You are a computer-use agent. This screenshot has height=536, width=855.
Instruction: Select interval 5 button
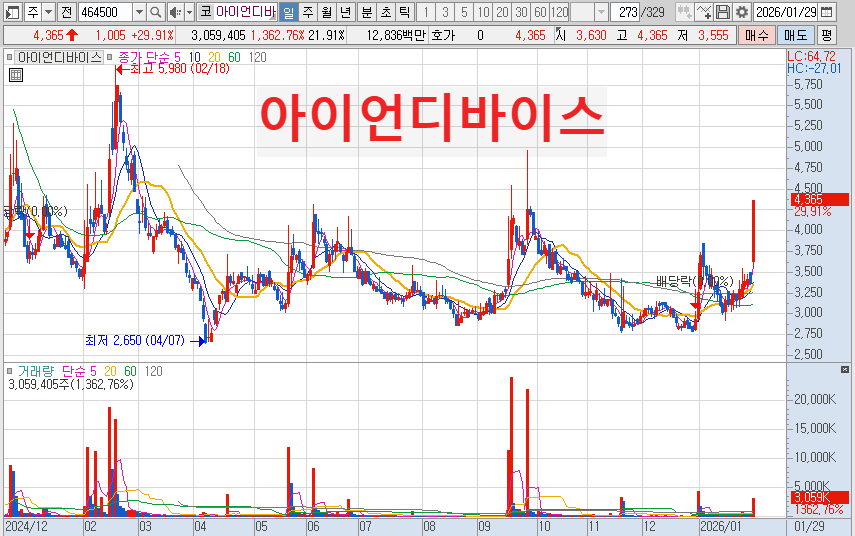464,11
